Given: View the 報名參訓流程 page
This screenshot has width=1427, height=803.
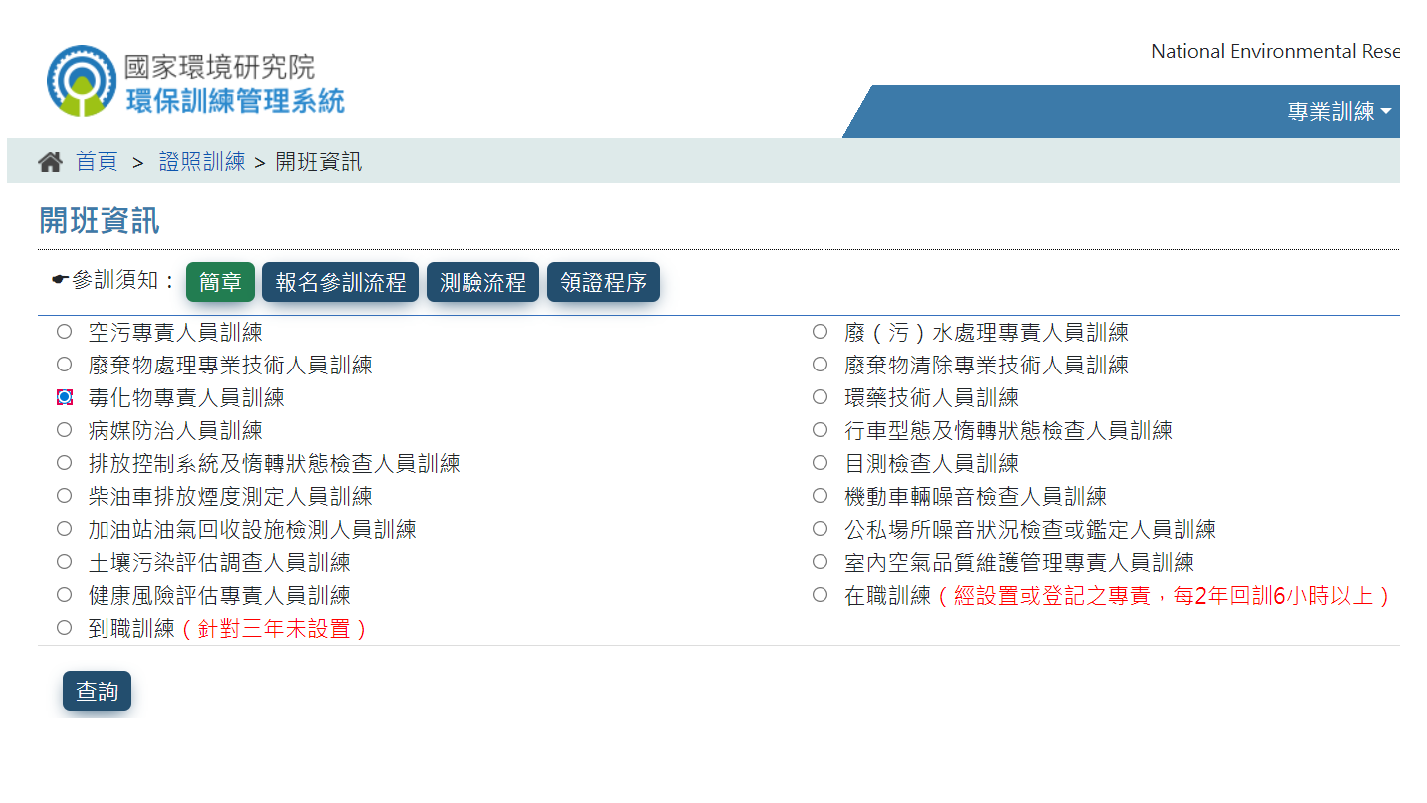Looking at the screenshot, I should click(x=340, y=282).
